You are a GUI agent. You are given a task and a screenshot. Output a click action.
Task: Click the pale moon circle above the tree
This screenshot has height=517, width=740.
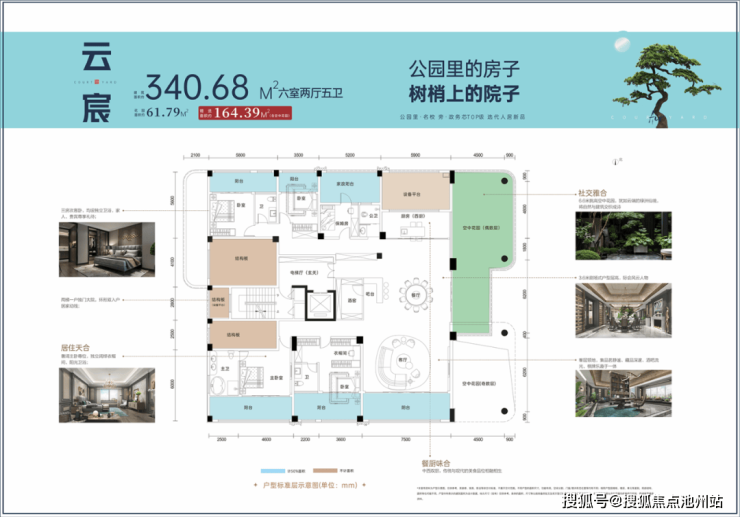[622, 44]
